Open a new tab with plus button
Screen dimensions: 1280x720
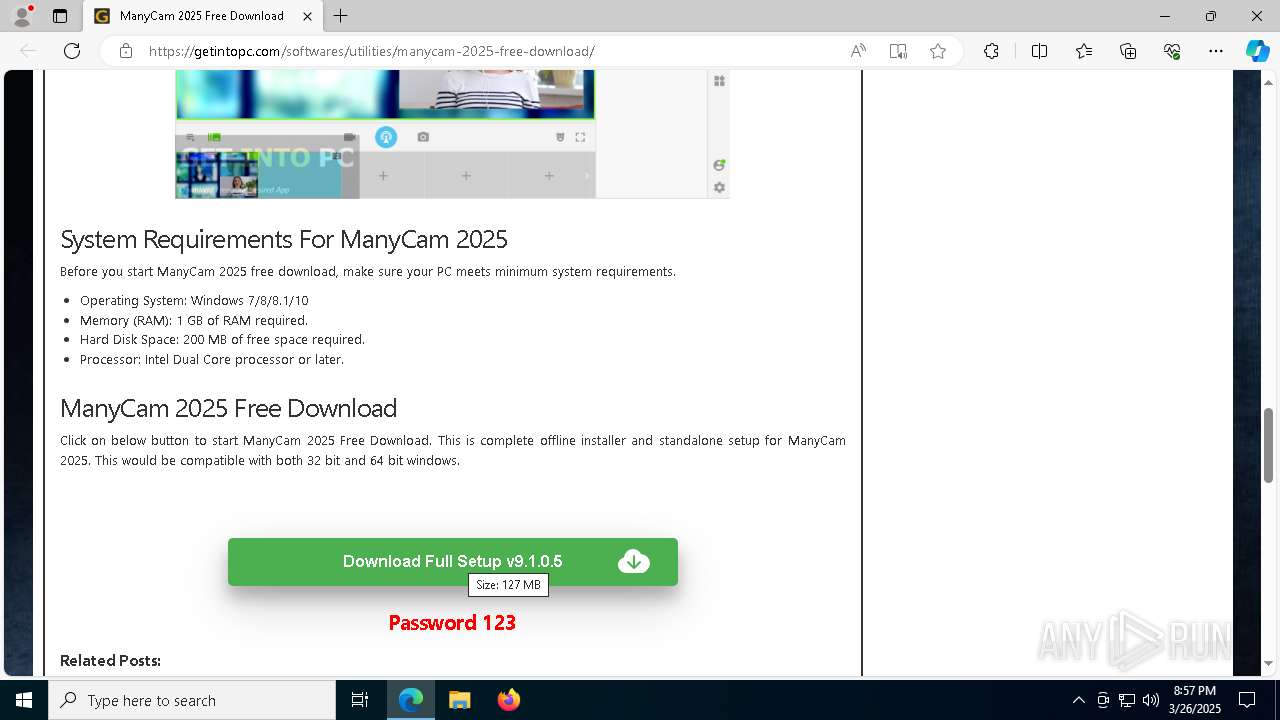pos(341,16)
